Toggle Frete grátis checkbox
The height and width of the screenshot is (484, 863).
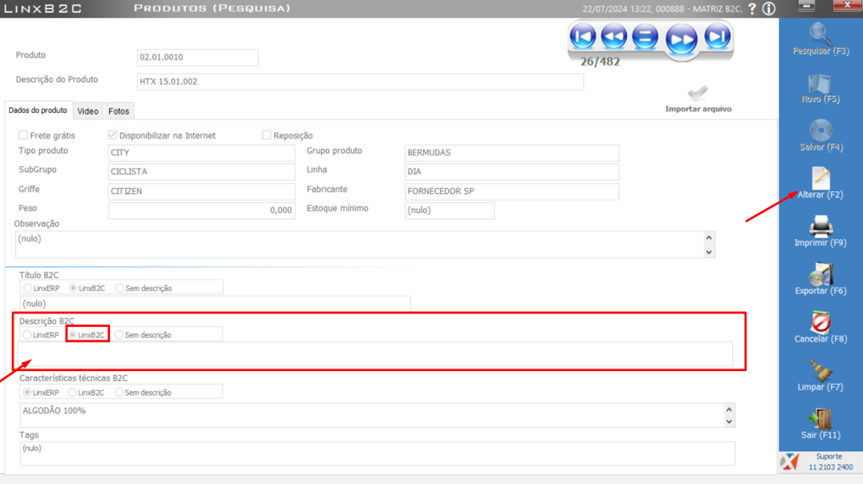tap(23, 135)
